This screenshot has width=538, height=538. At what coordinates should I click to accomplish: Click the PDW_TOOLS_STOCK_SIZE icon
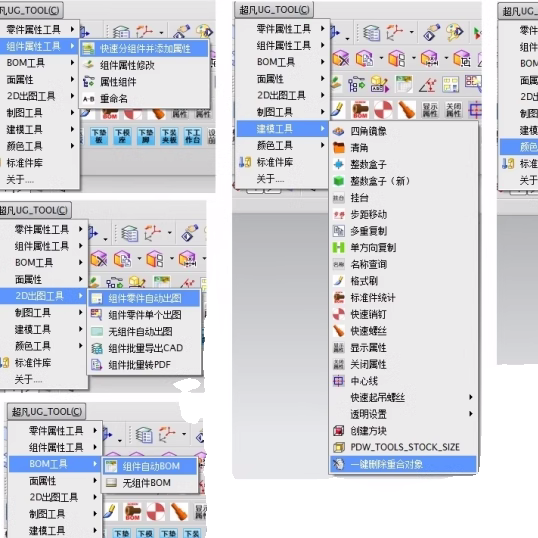click(x=339, y=447)
